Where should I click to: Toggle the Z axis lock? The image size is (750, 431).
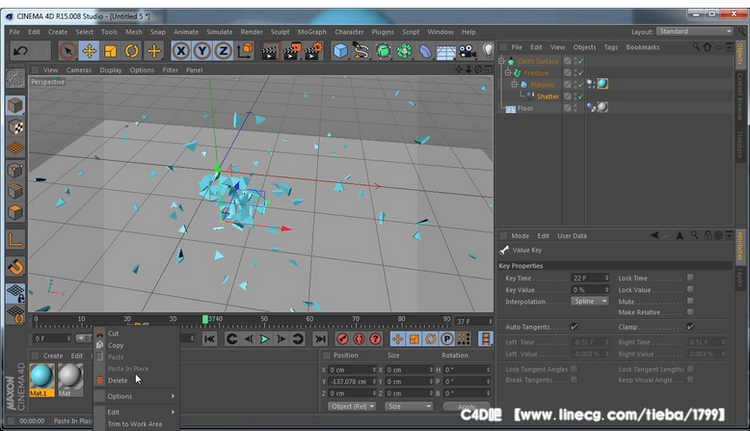coord(223,51)
